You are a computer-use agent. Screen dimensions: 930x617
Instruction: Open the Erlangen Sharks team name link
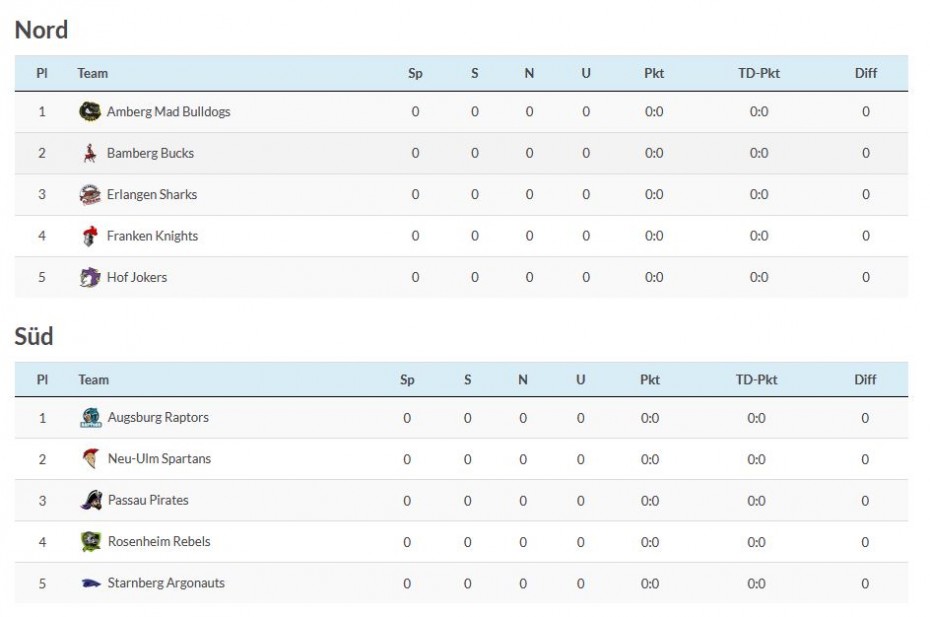click(152, 195)
